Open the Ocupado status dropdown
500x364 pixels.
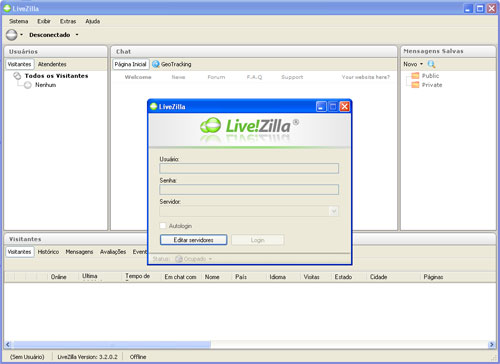coord(194,259)
